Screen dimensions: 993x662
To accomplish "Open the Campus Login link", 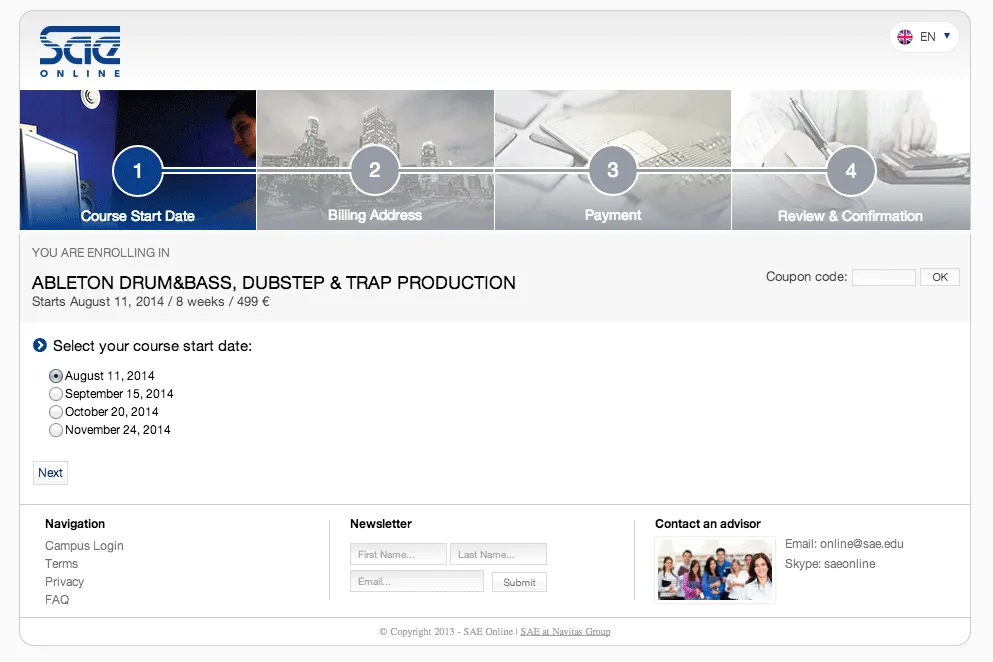I will click(x=84, y=545).
